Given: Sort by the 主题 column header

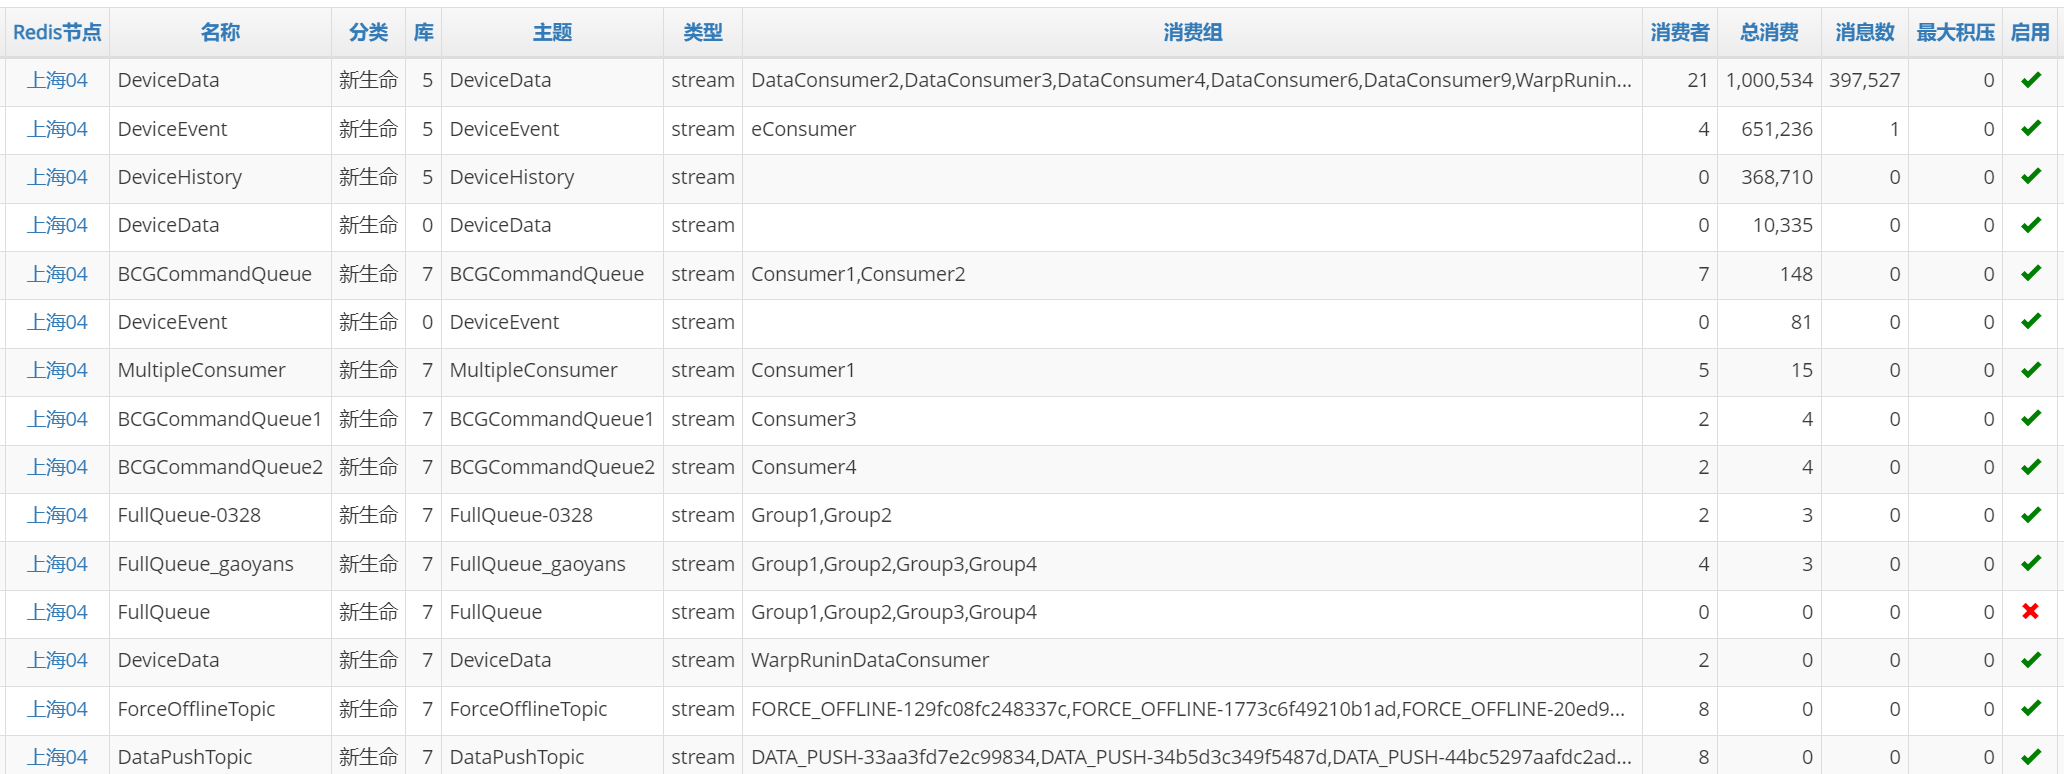Looking at the screenshot, I should pos(552,32).
